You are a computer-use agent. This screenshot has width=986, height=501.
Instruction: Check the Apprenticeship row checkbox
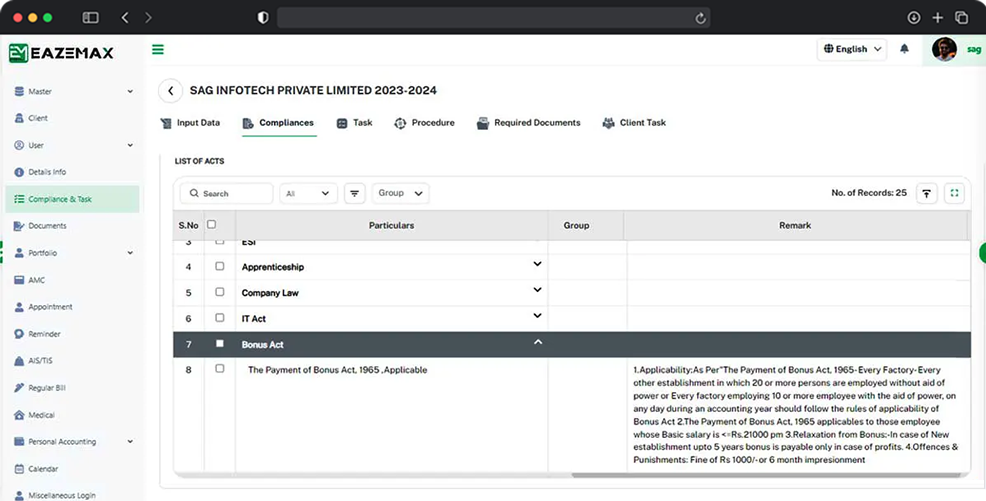[x=219, y=266]
